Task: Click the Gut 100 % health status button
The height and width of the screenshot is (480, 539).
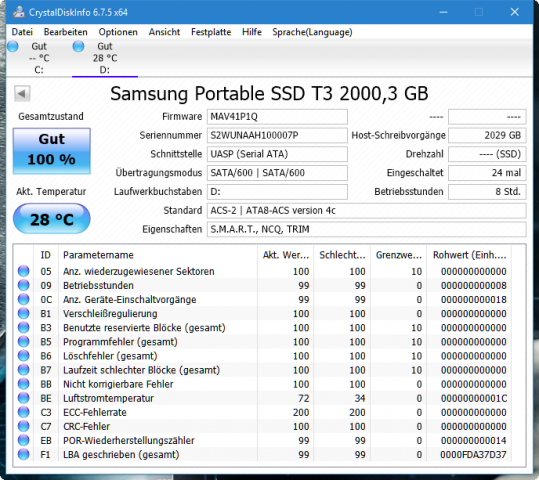Action: click(52, 151)
